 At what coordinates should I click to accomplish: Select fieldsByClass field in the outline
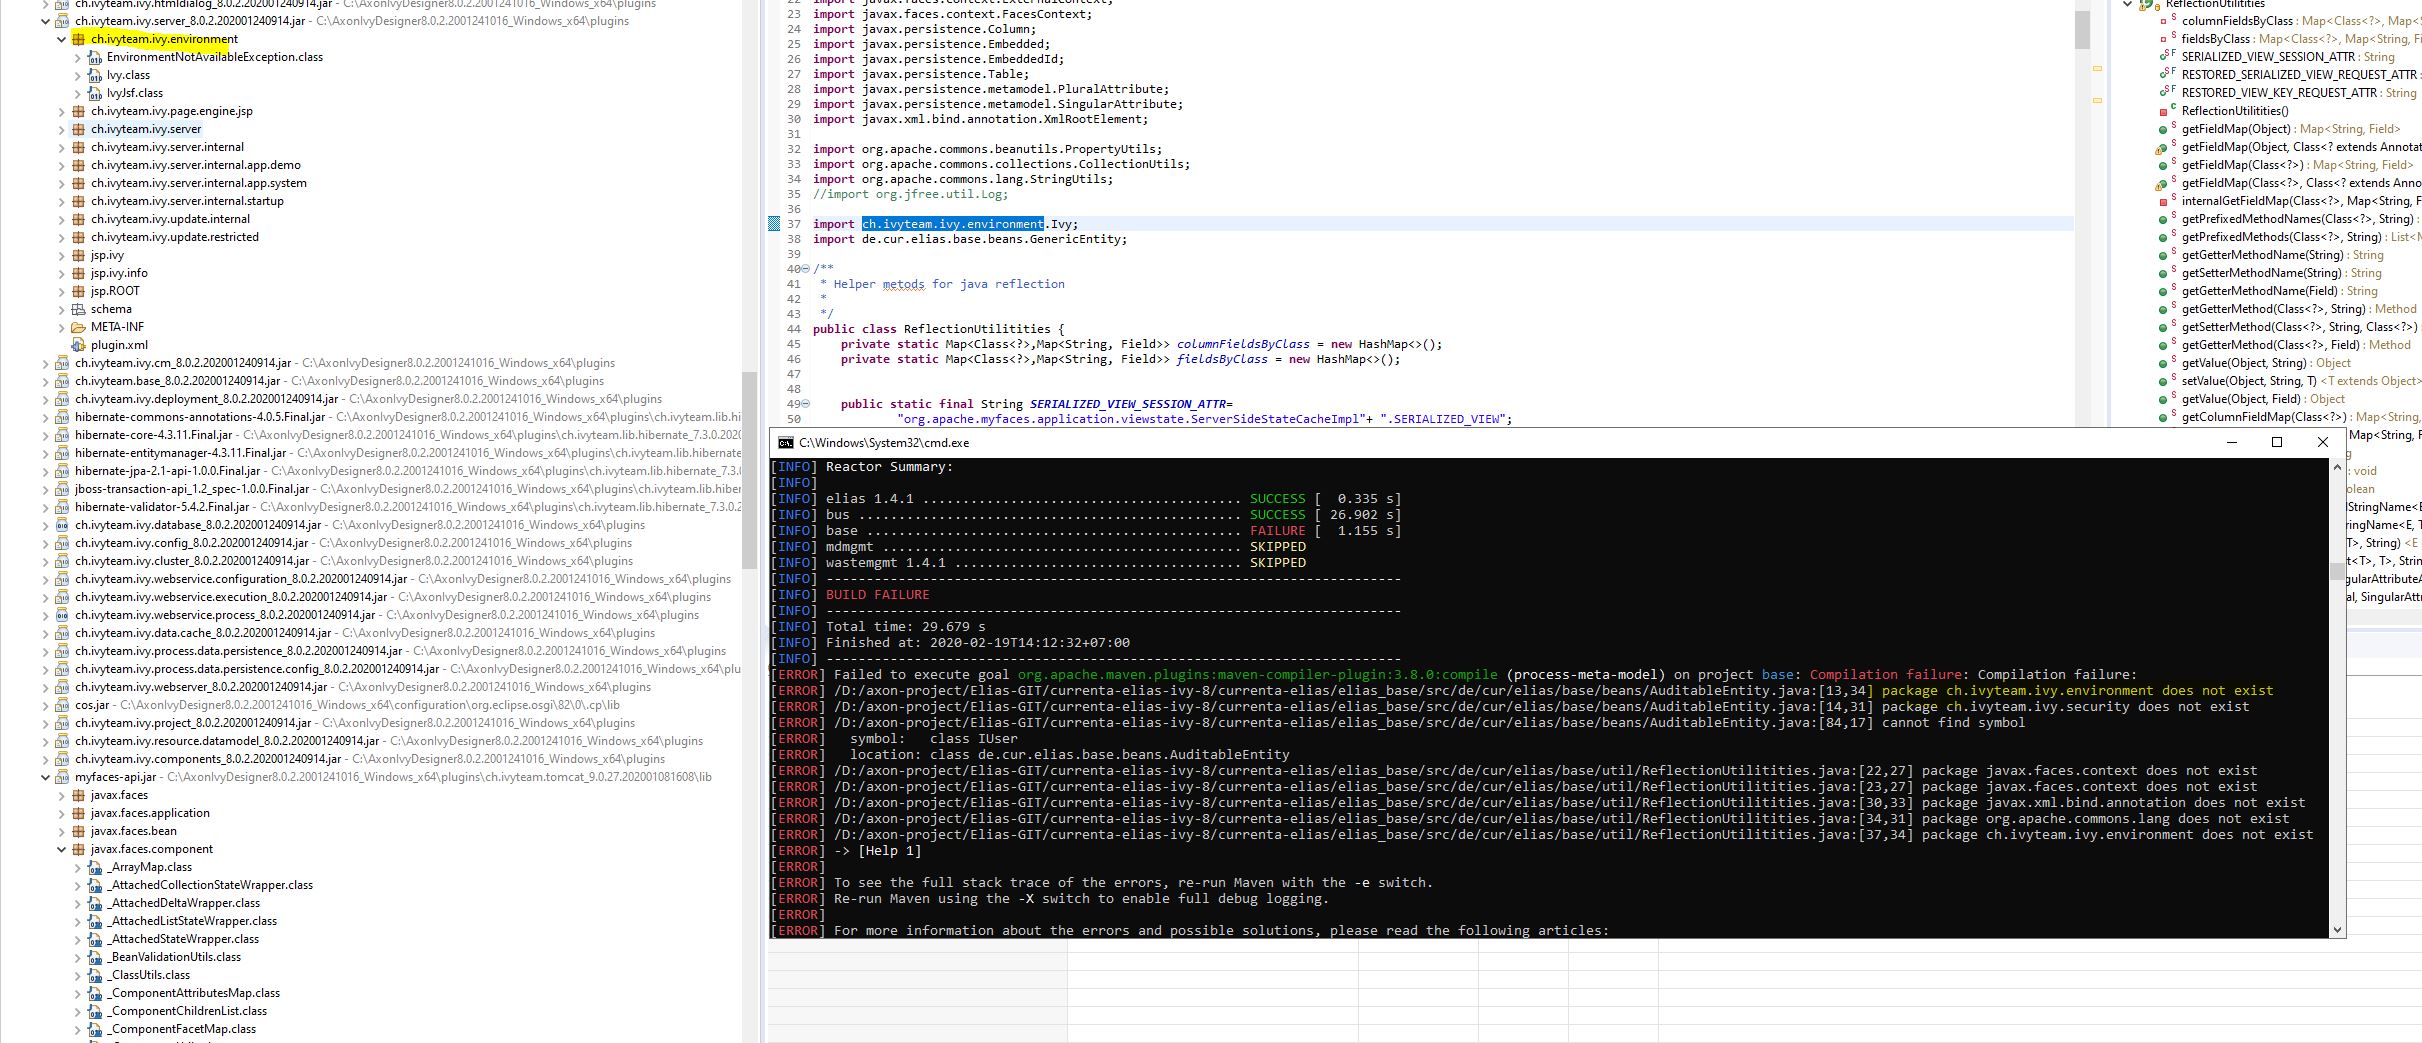(2215, 39)
